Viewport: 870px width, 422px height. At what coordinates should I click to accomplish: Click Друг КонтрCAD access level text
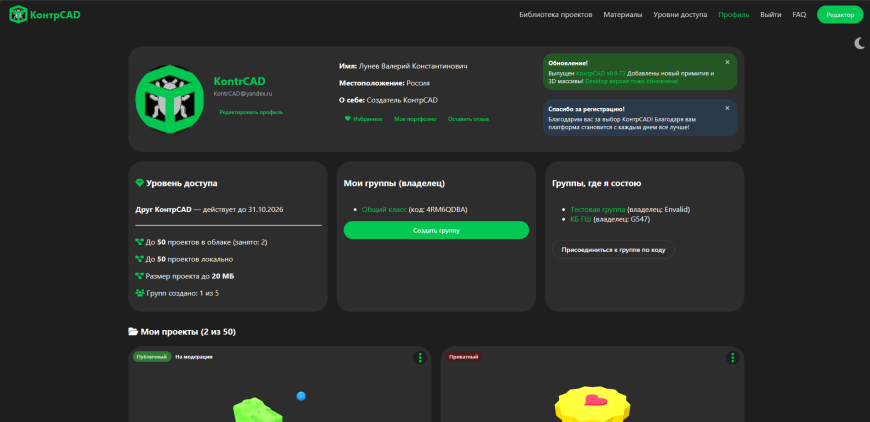pos(163,210)
